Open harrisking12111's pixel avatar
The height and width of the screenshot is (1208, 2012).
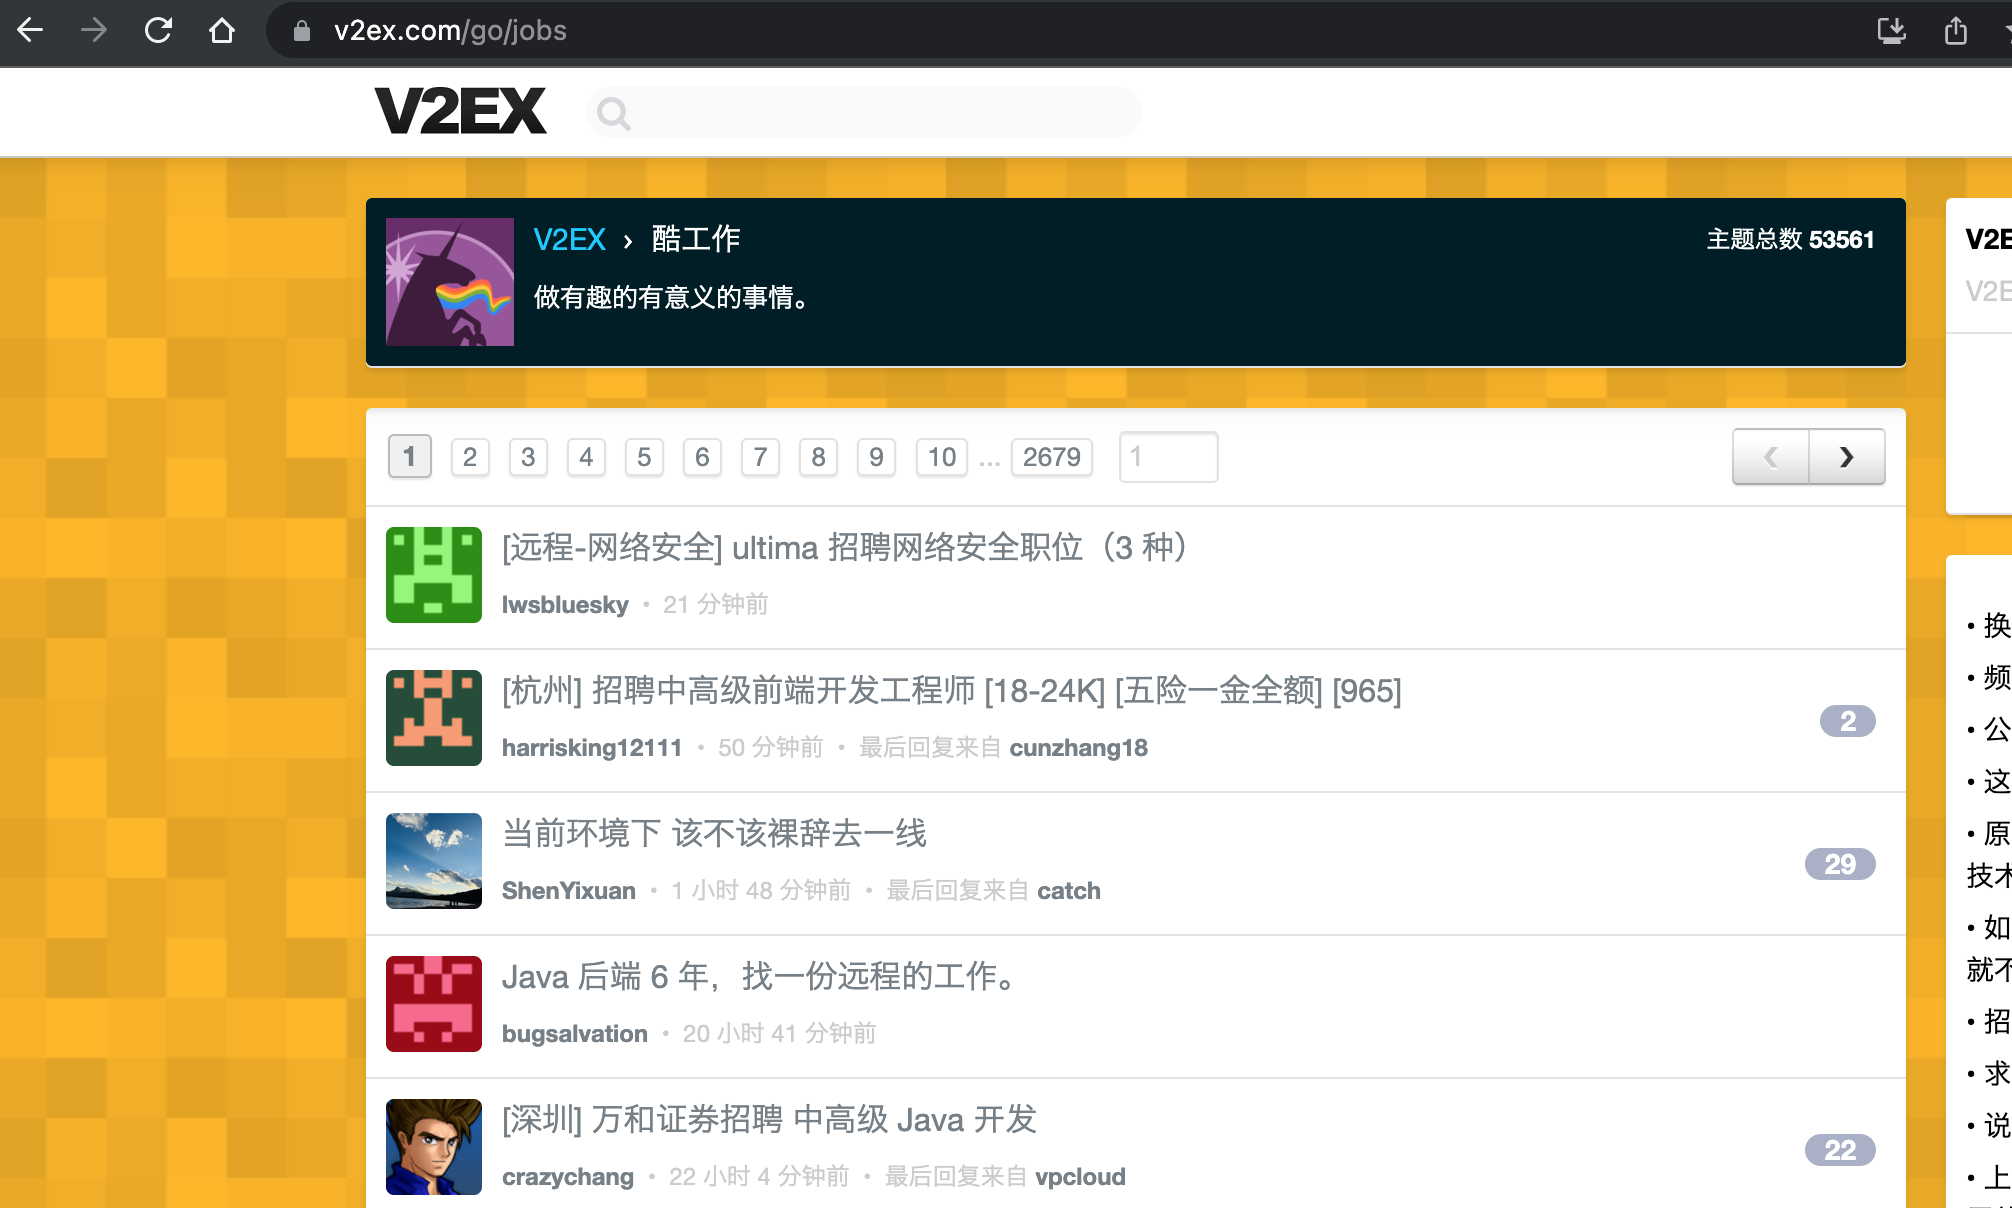434,718
